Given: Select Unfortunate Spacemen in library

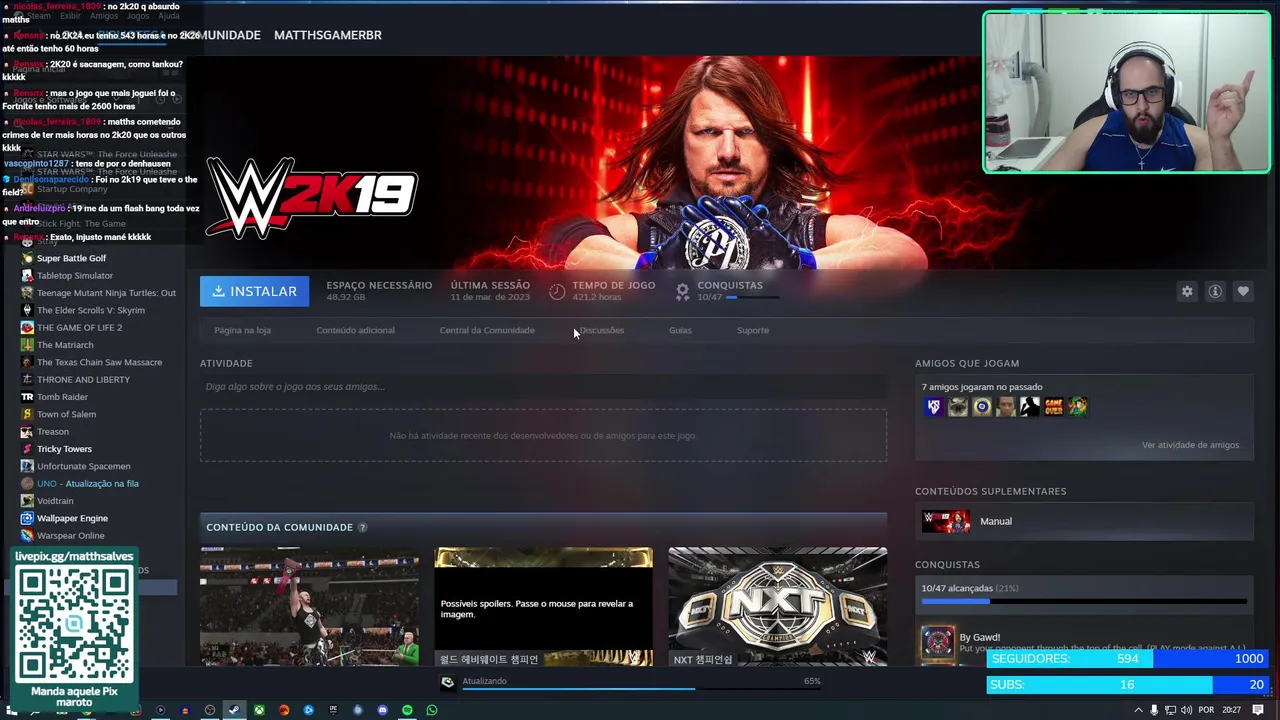Looking at the screenshot, I should [83, 466].
